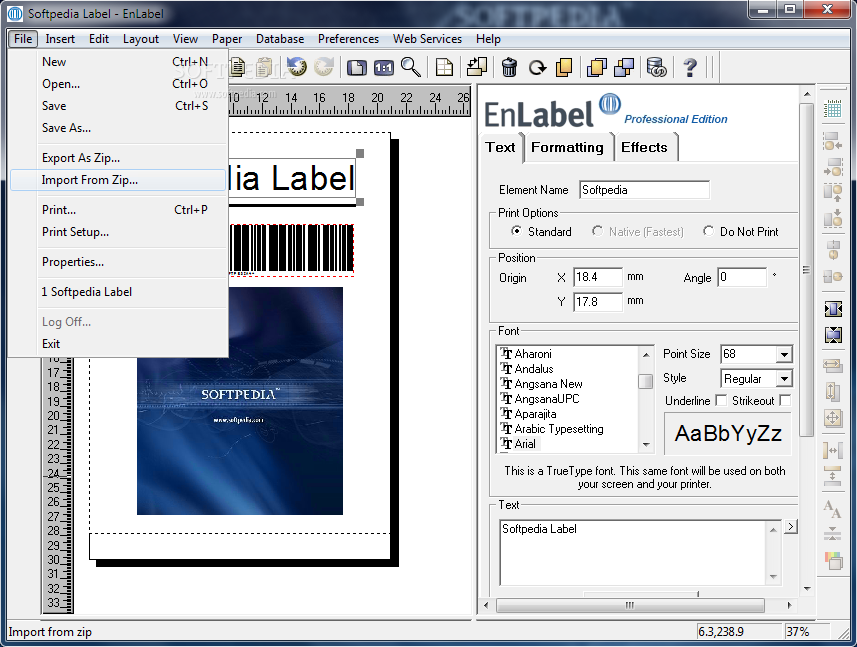This screenshot has width=857, height=647.
Task: Open the Database menu
Action: pos(280,39)
